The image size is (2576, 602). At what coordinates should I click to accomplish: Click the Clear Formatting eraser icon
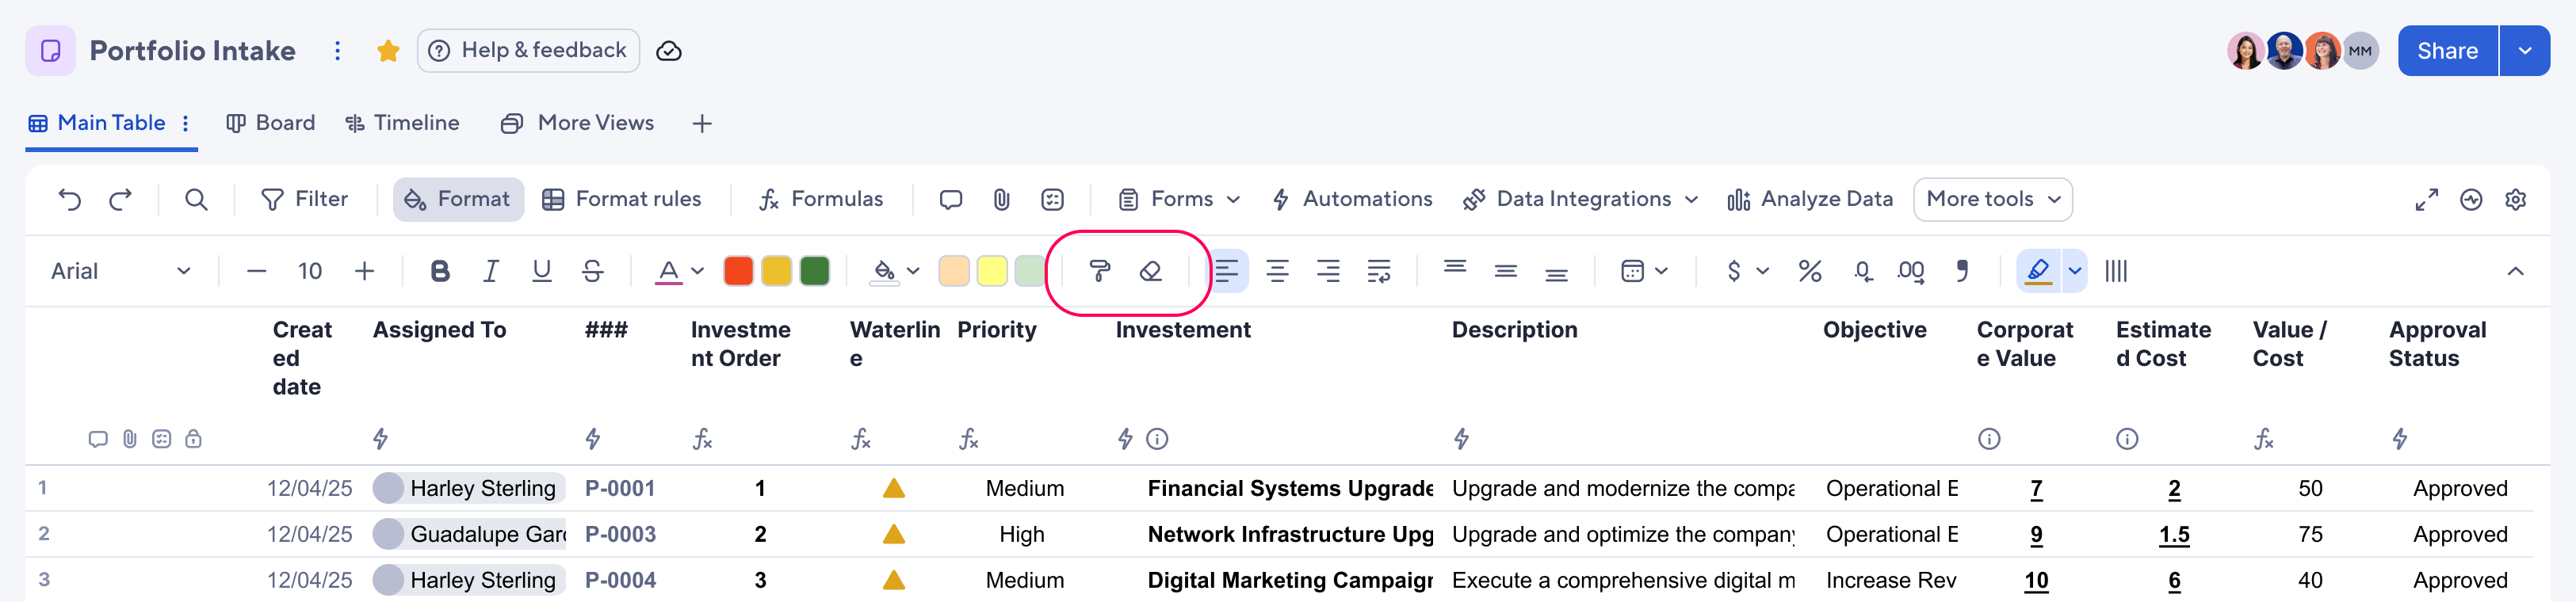[1150, 270]
